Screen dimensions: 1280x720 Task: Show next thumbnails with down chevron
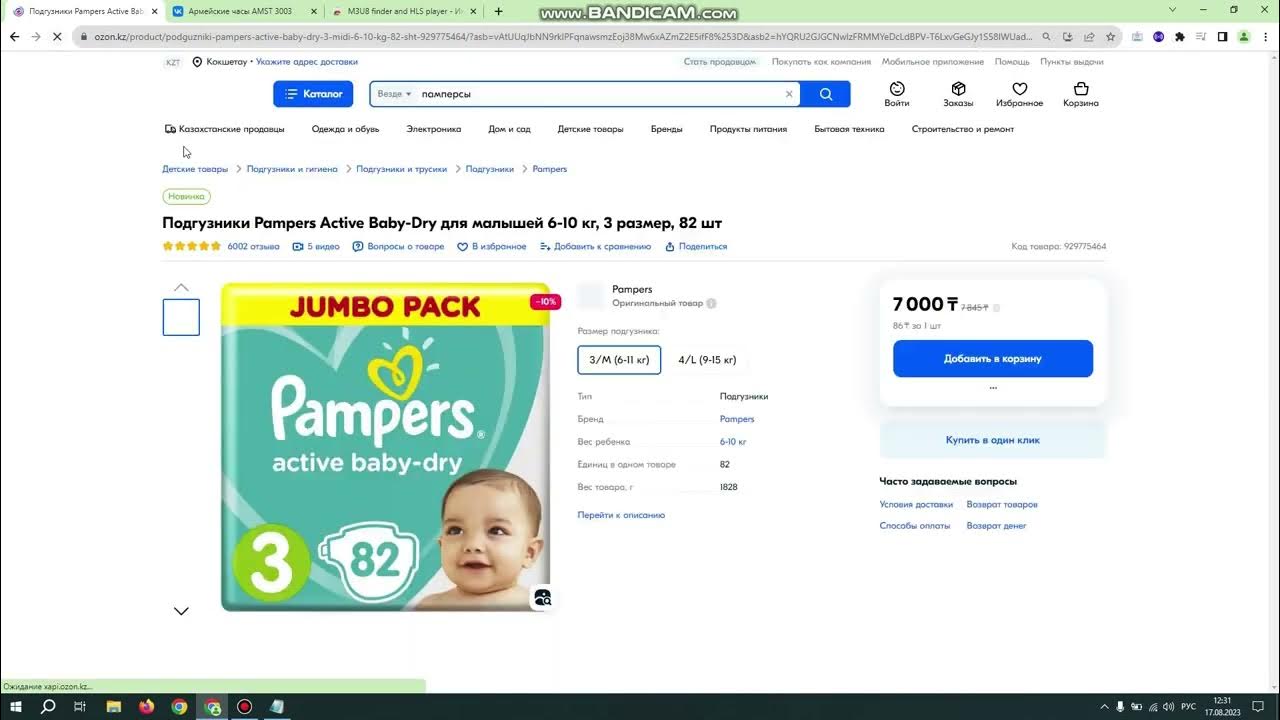181,611
